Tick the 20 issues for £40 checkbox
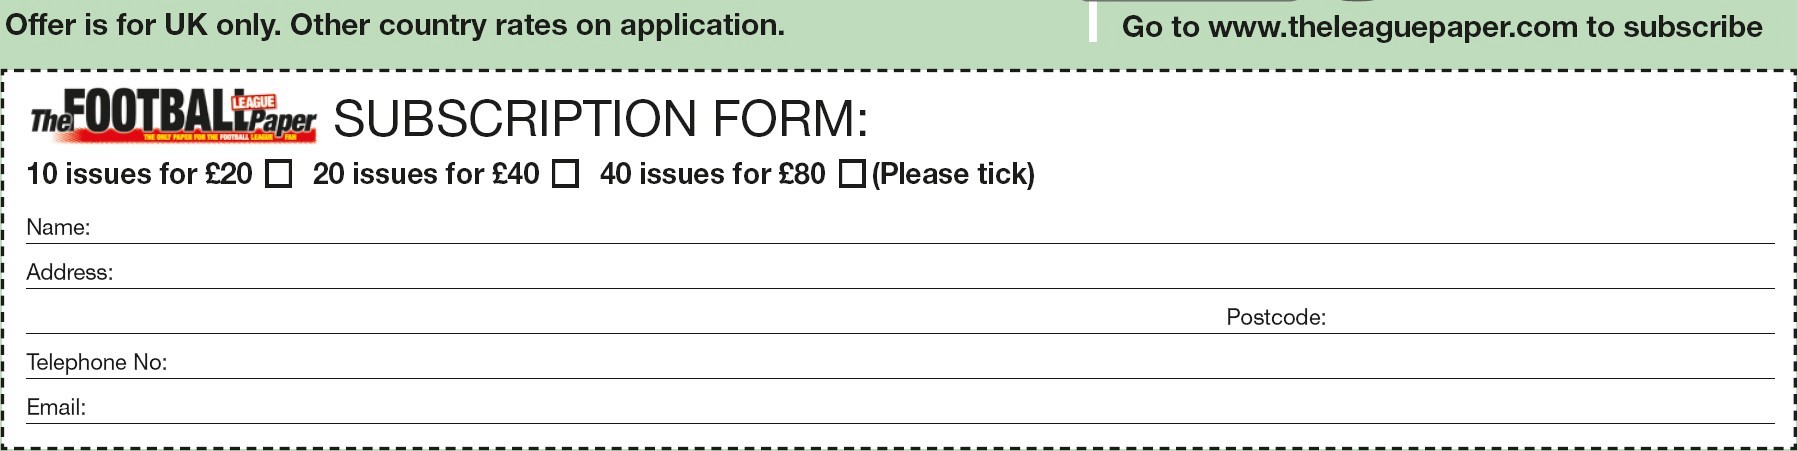Viewport: 1797px width, 451px height. [x=566, y=174]
